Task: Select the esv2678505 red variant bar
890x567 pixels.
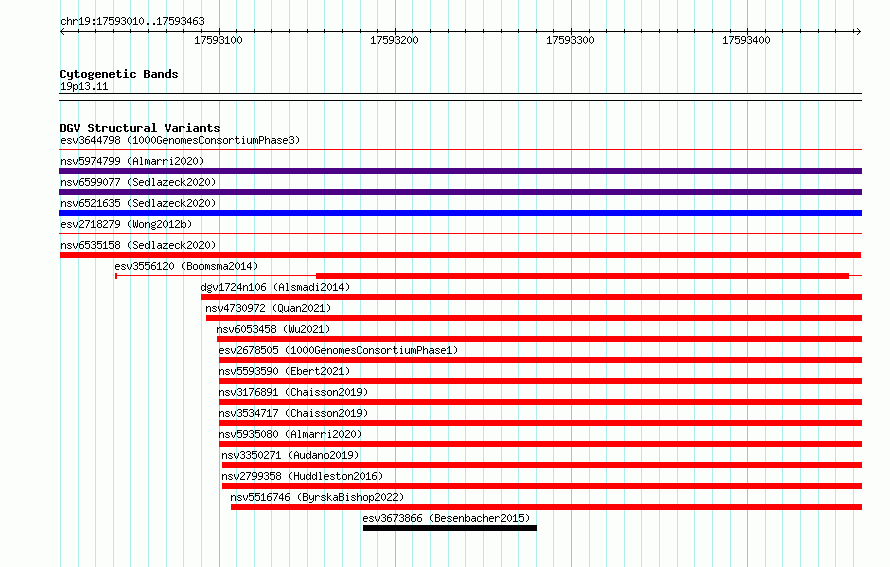Action: 540,360
